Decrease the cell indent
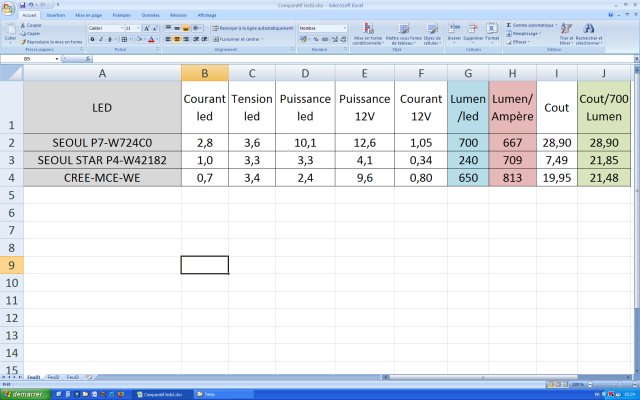Image resolution: width=640 pixels, height=400 pixels. point(196,39)
